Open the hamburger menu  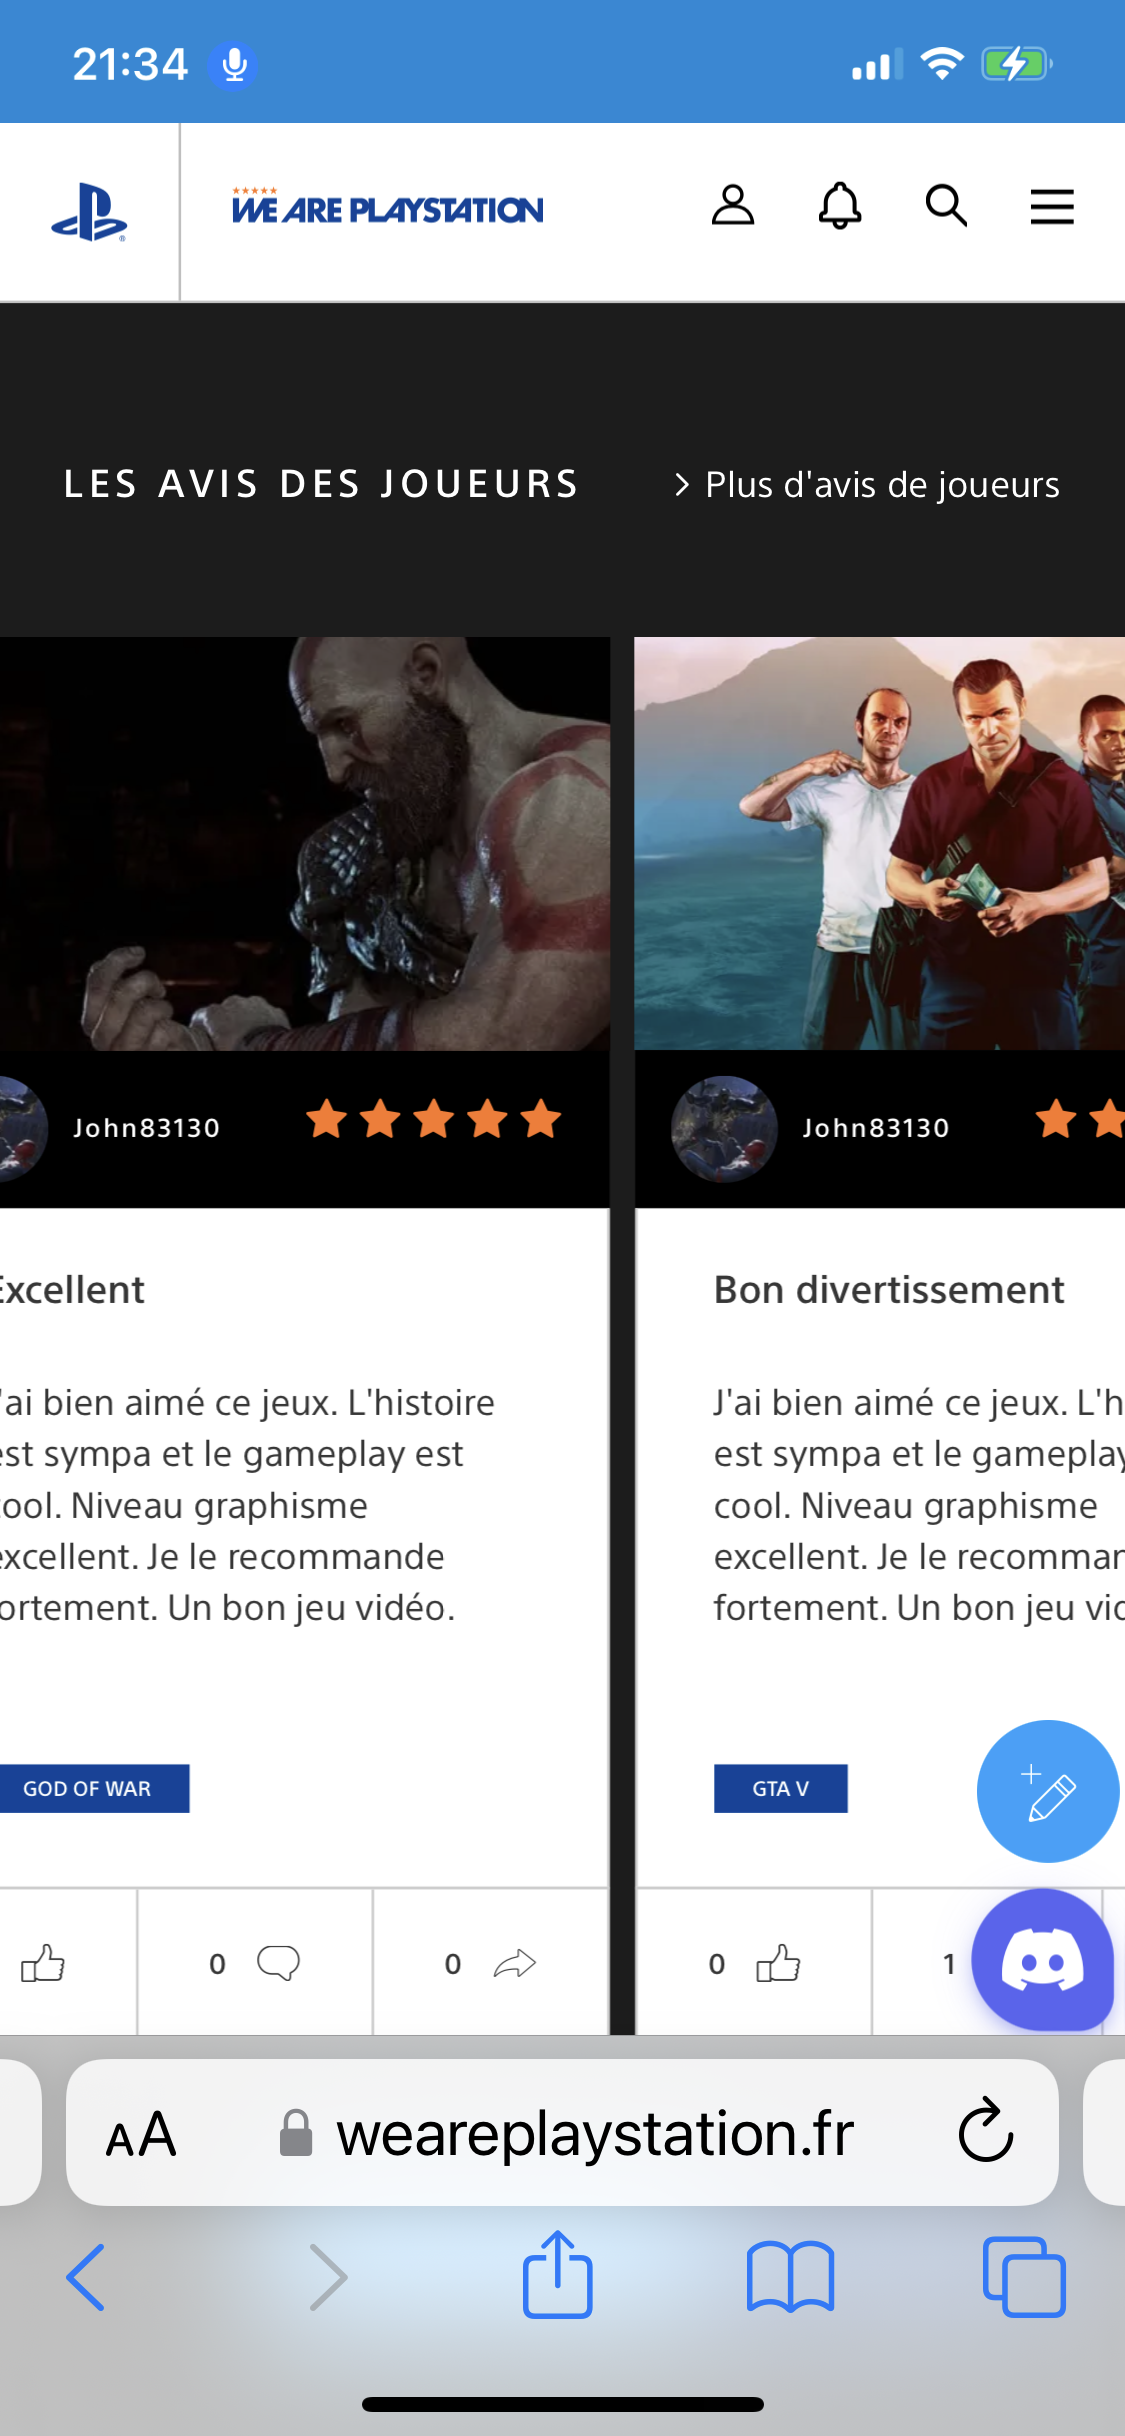pyautogui.click(x=1052, y=207)
